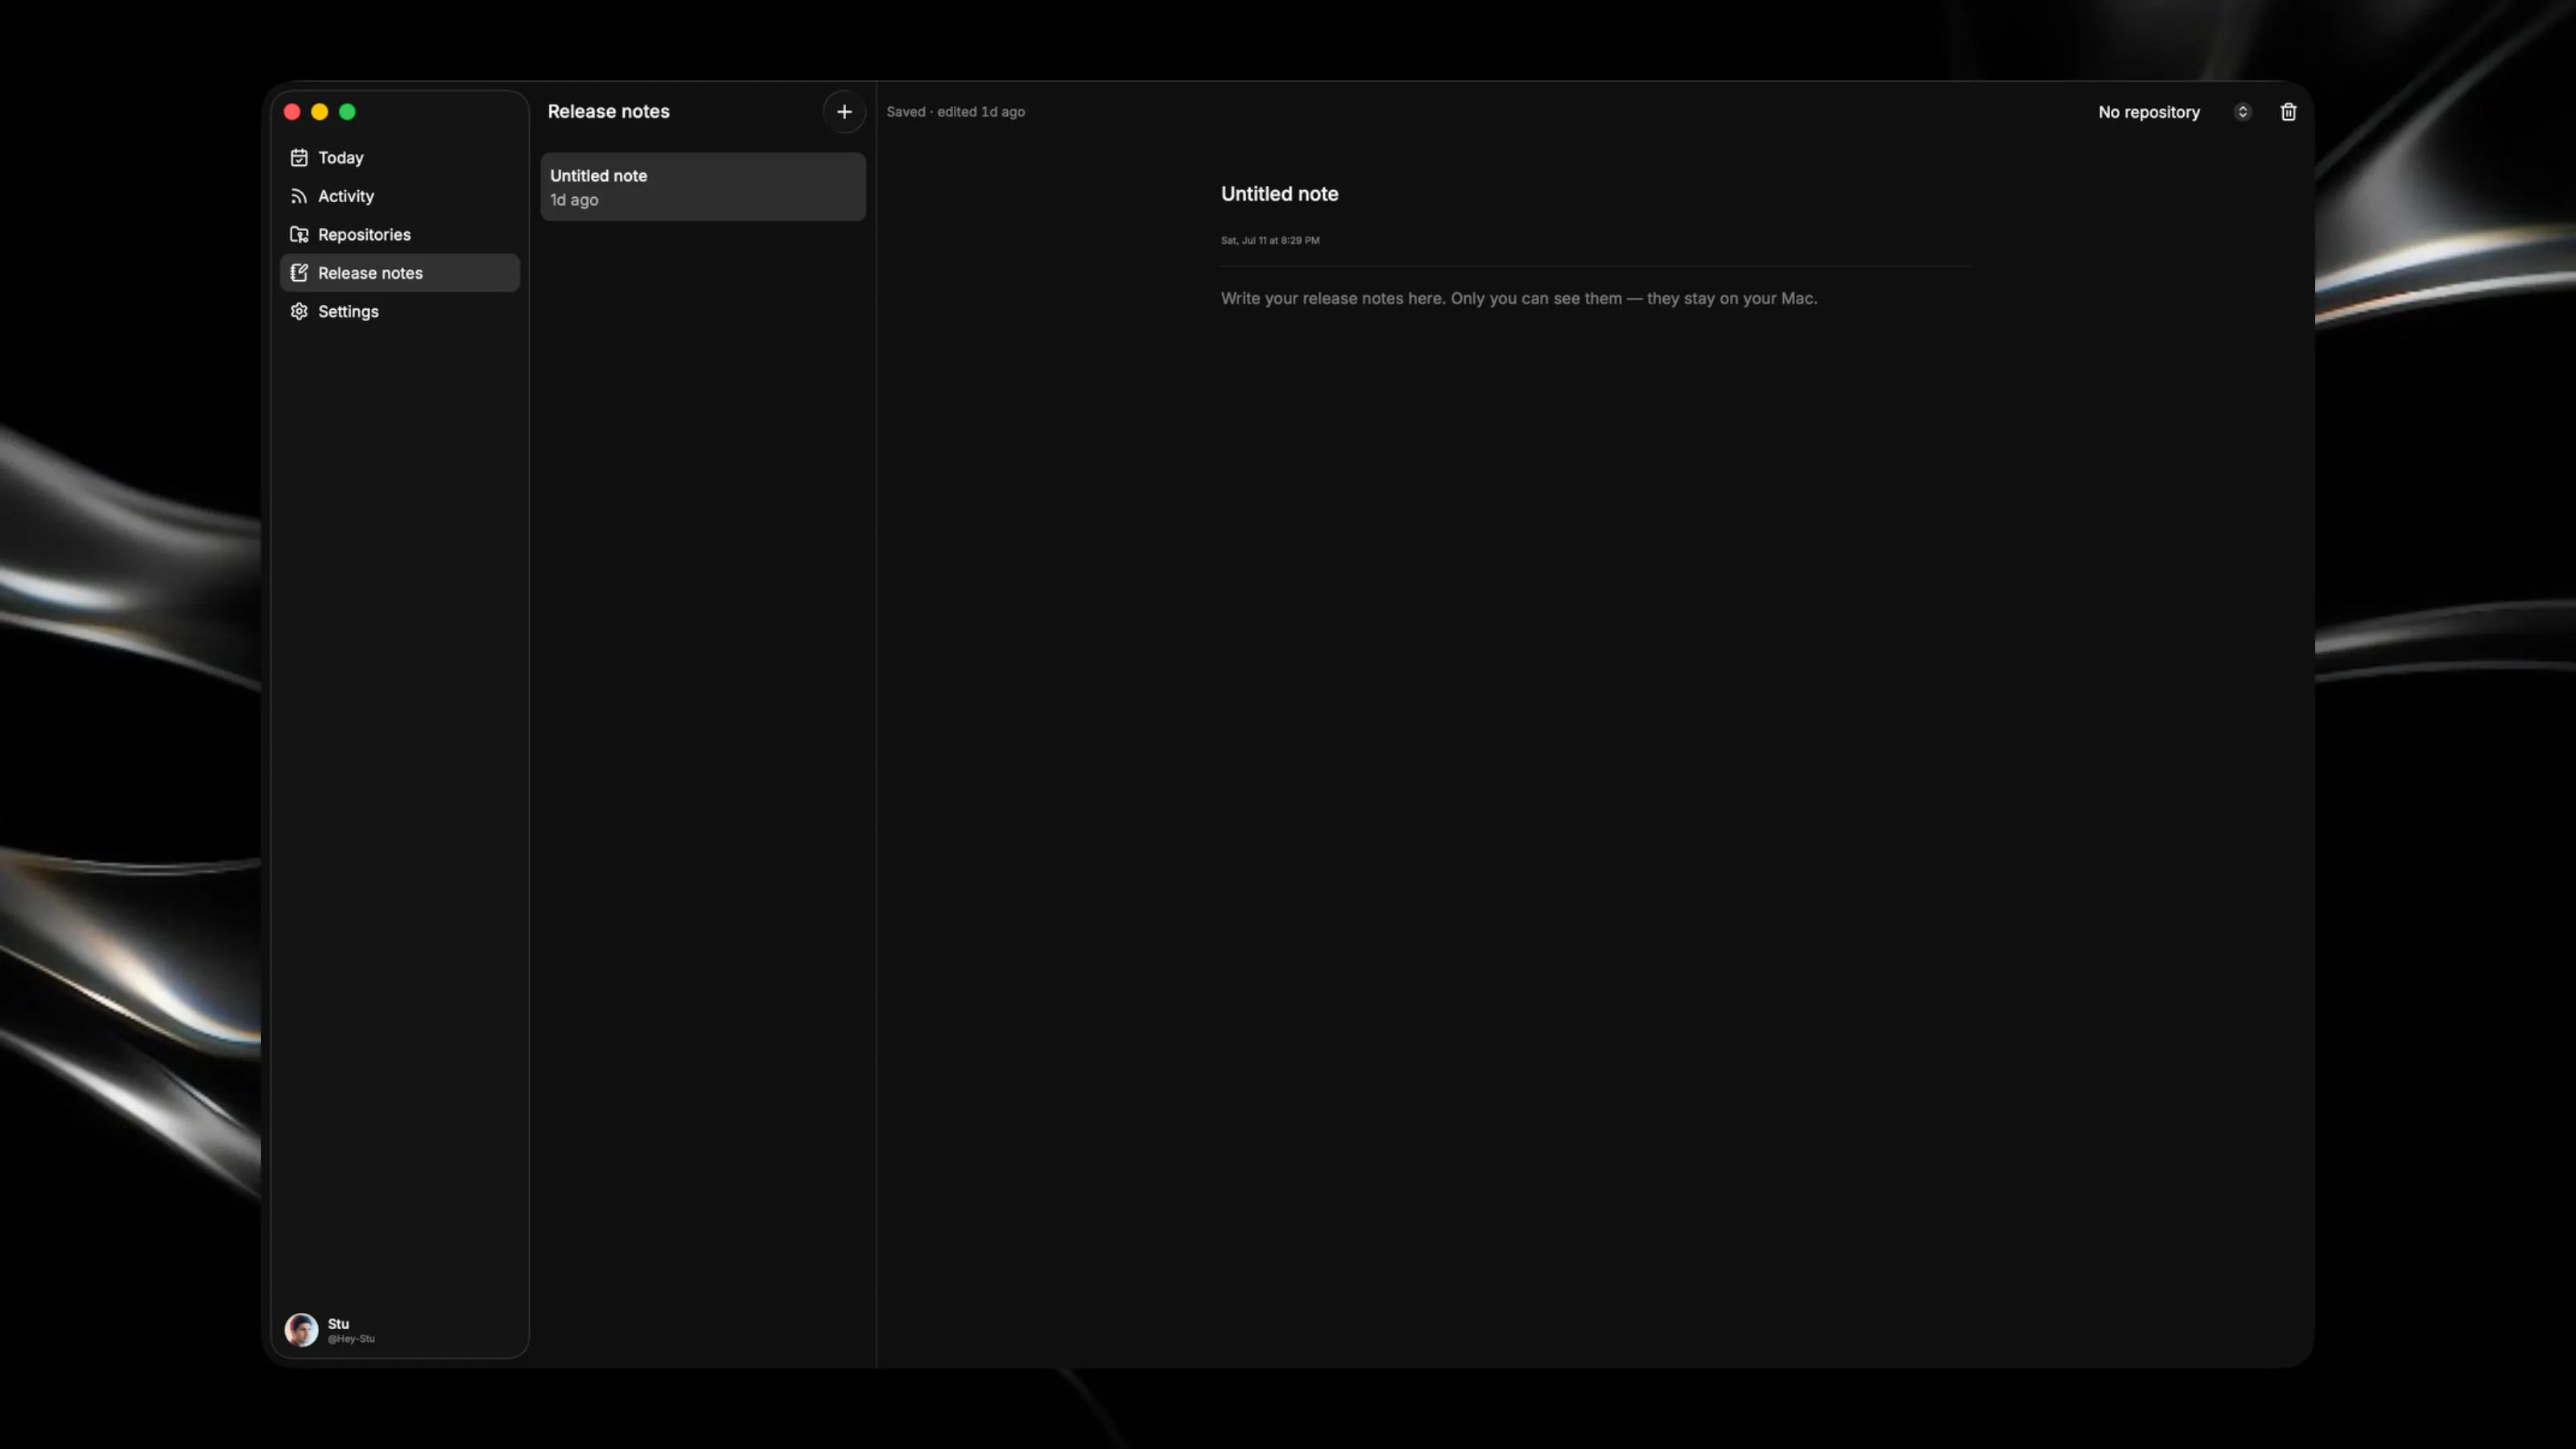Select the Untitled note list item
The height and width of the screenshot is (1449, 2576).
[x=703, y=187]
